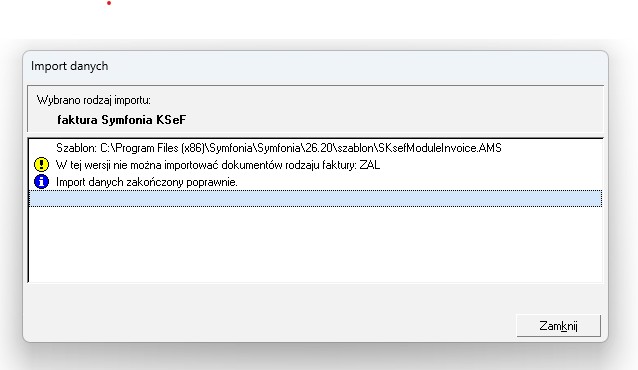This screenshot has width=638, height=370.
Task: Click the small red dot above the dialog
Action: coord(109,3)
